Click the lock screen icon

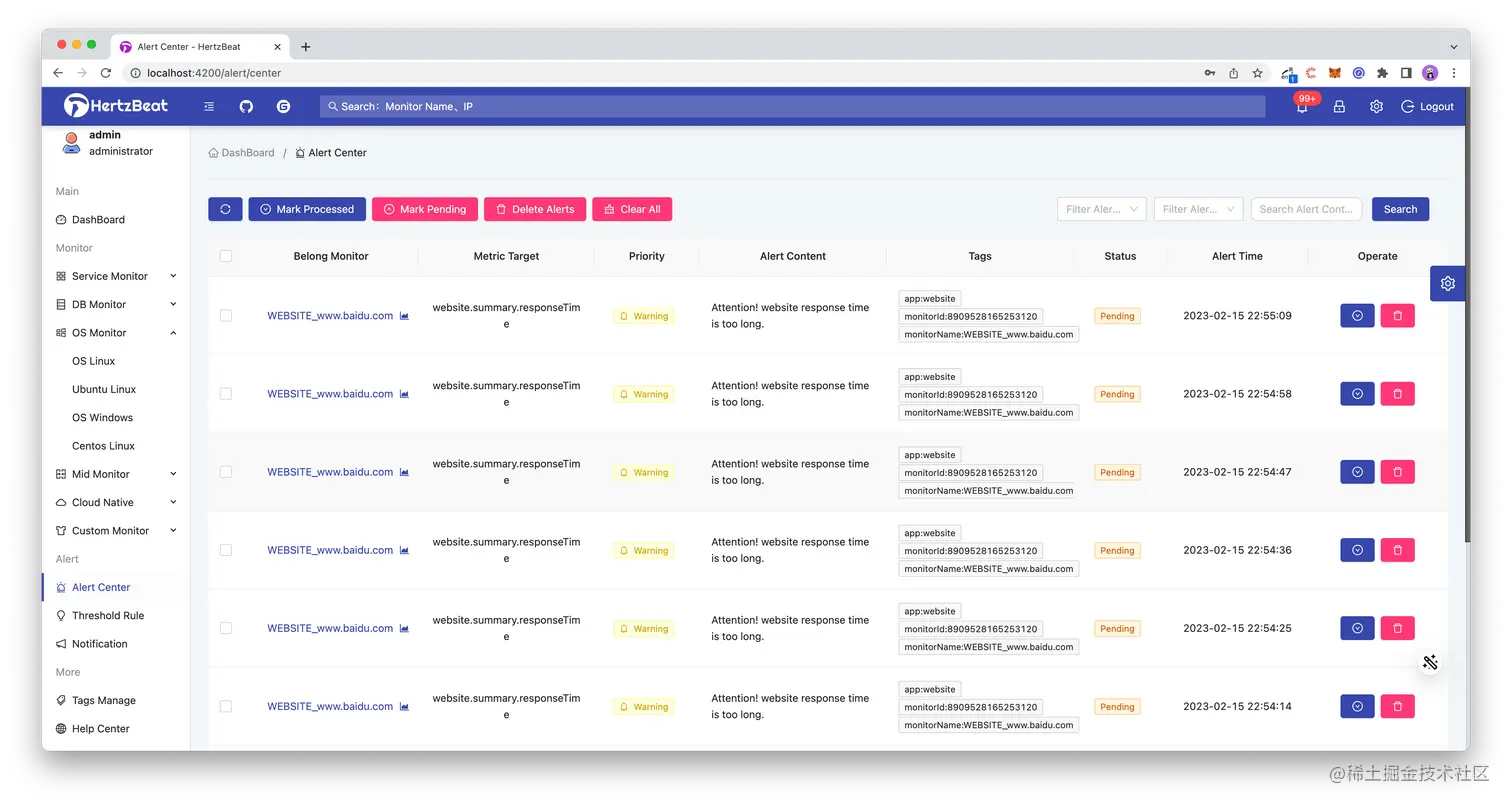pyautogui.click(x=1339, y=106)
